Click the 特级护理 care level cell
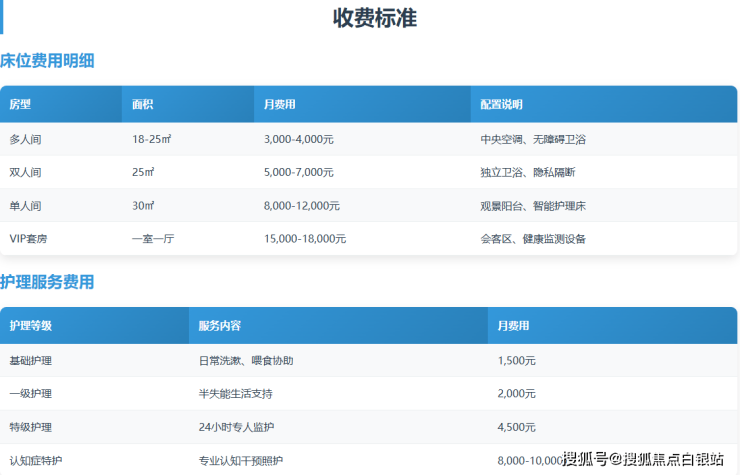 click(30, 427)
